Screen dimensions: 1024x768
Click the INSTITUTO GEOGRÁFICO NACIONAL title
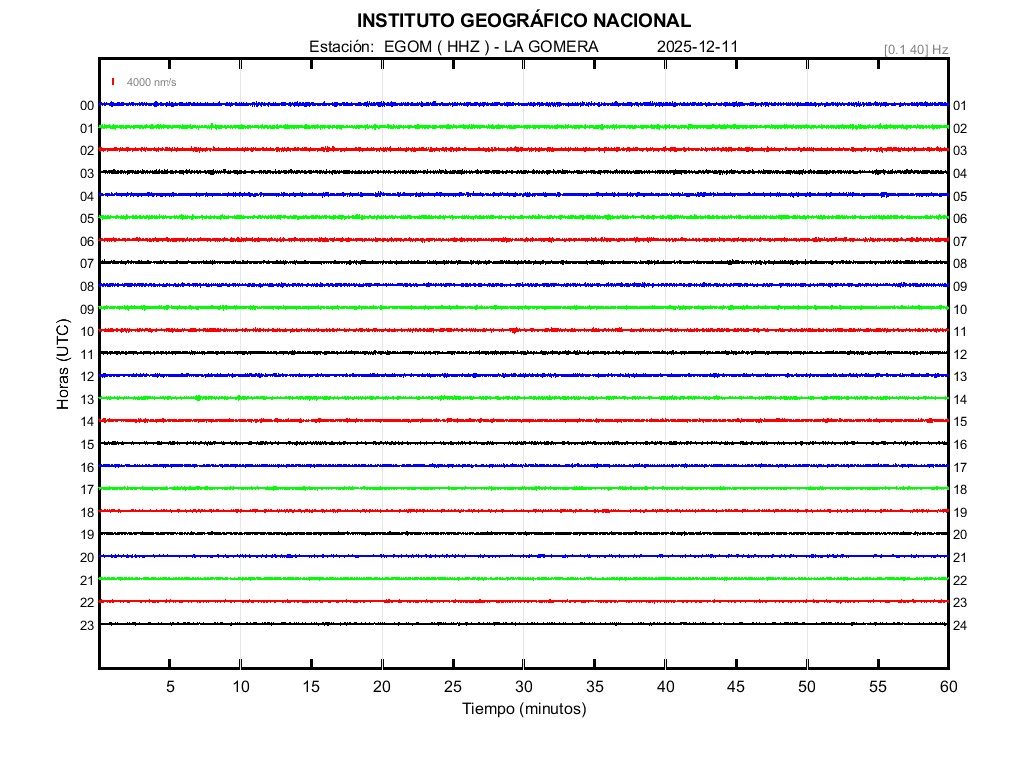pos(523,21)
